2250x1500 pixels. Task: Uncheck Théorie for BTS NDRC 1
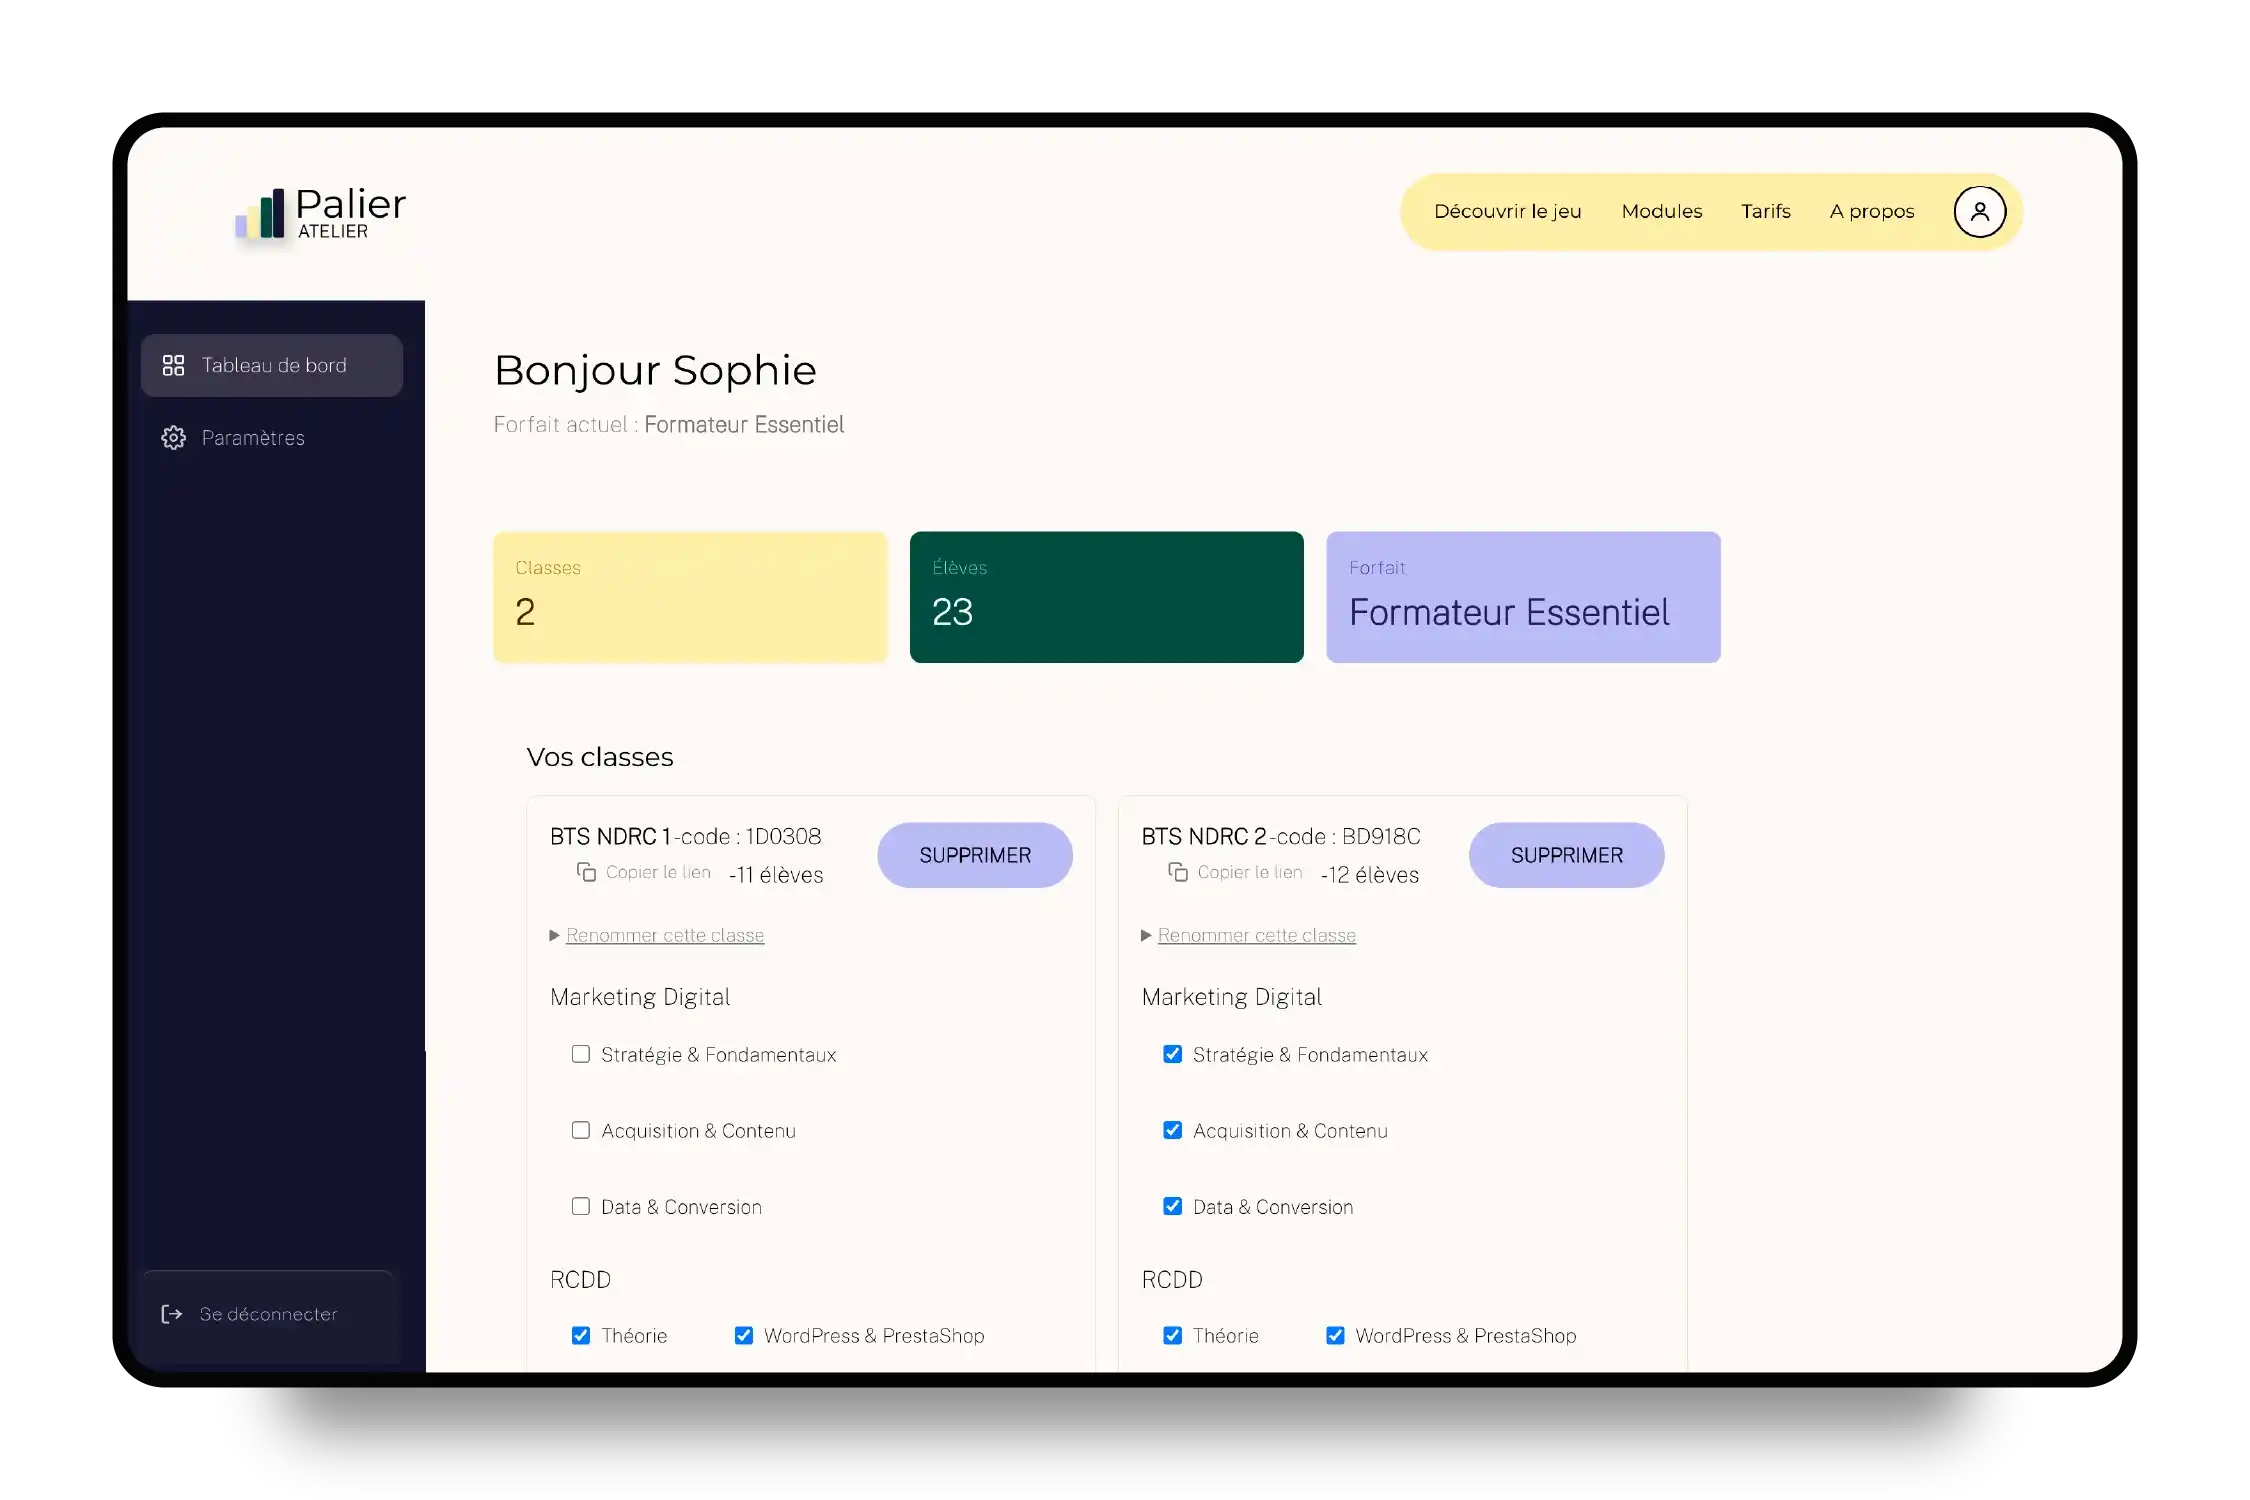click(580, 1335)
